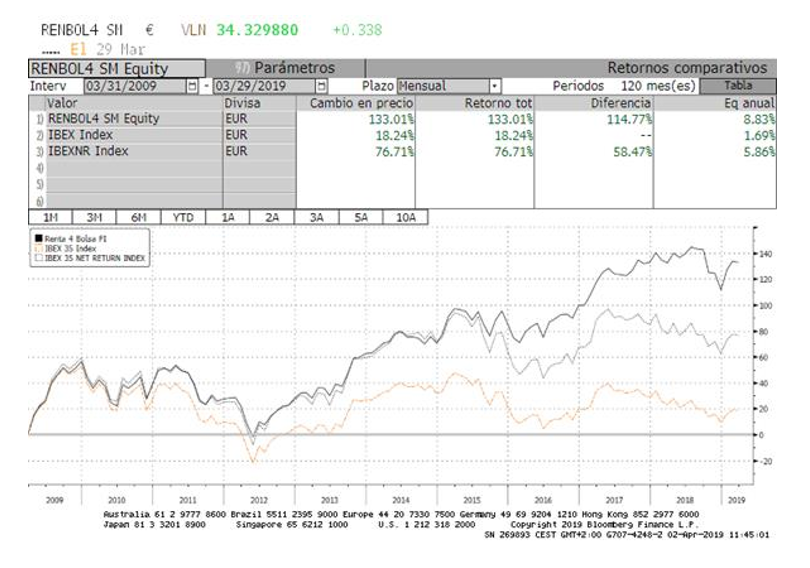This screenshot has height=568, width=810.
Task: Open start date calendar picker icon
Action: [x=192, y=86]
